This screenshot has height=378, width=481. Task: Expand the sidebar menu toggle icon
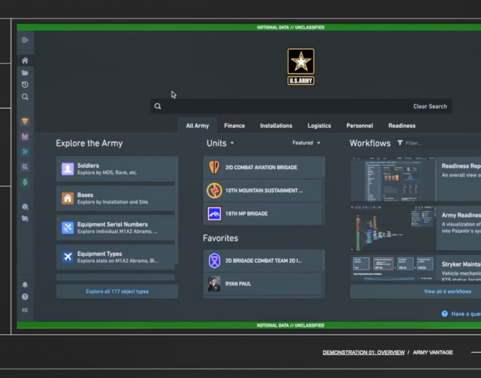coord(25,40)
